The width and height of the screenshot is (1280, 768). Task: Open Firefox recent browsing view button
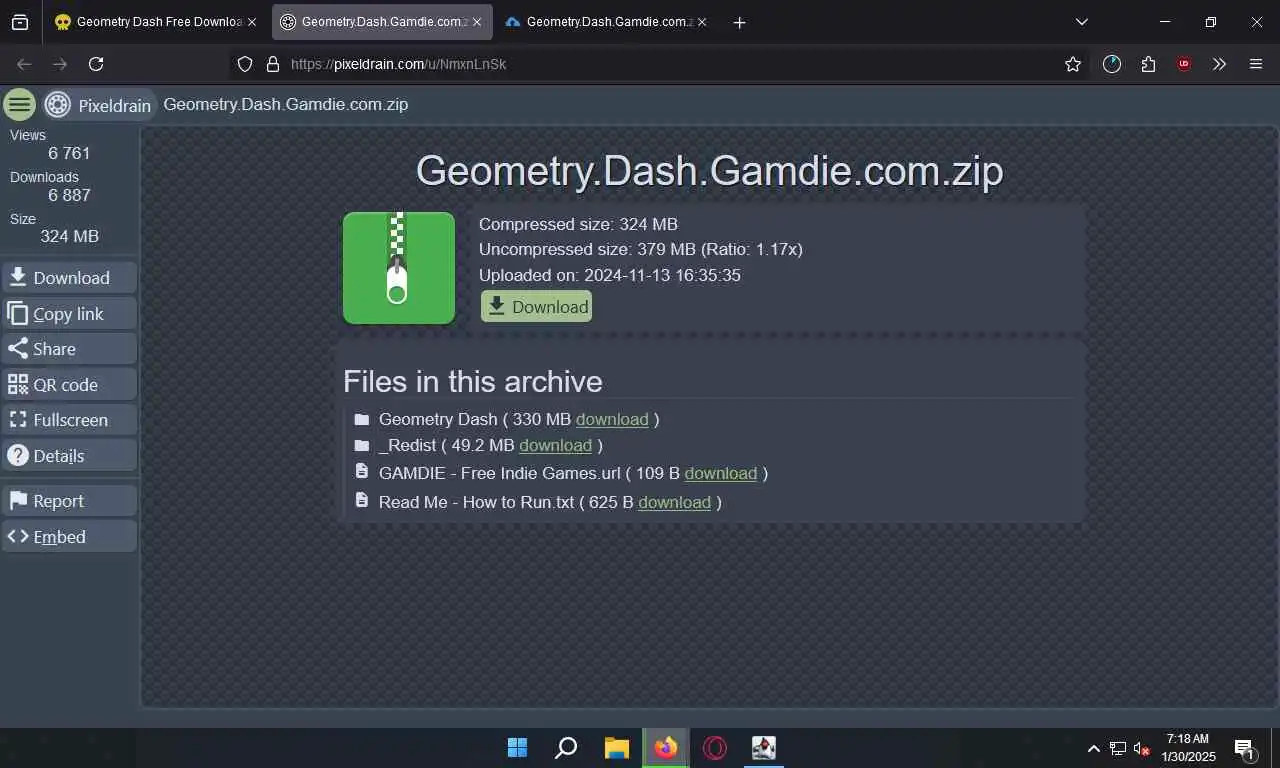(20, 22)
